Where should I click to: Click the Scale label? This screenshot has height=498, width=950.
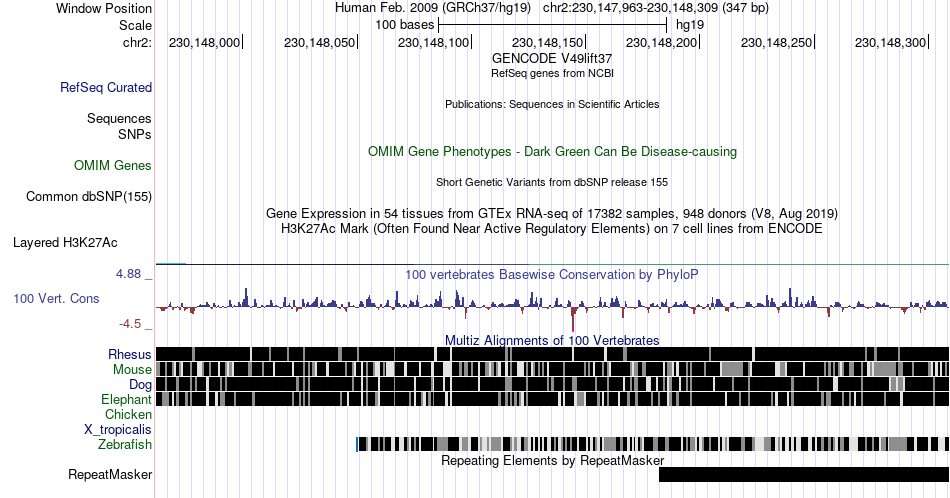(135, 25)
